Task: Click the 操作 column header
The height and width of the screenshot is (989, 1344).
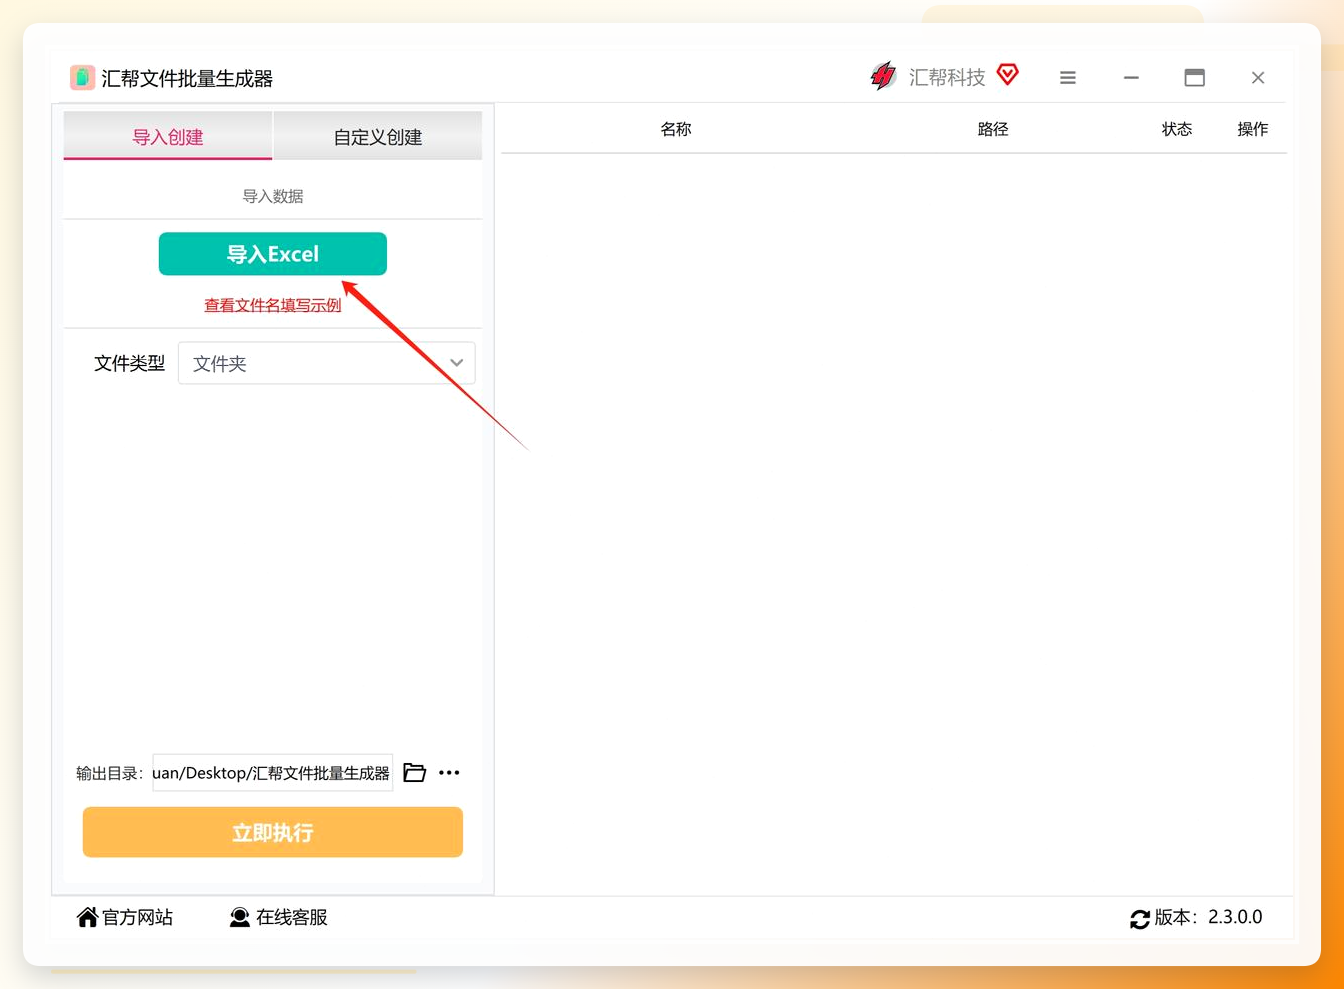Action: [1253, 129]
